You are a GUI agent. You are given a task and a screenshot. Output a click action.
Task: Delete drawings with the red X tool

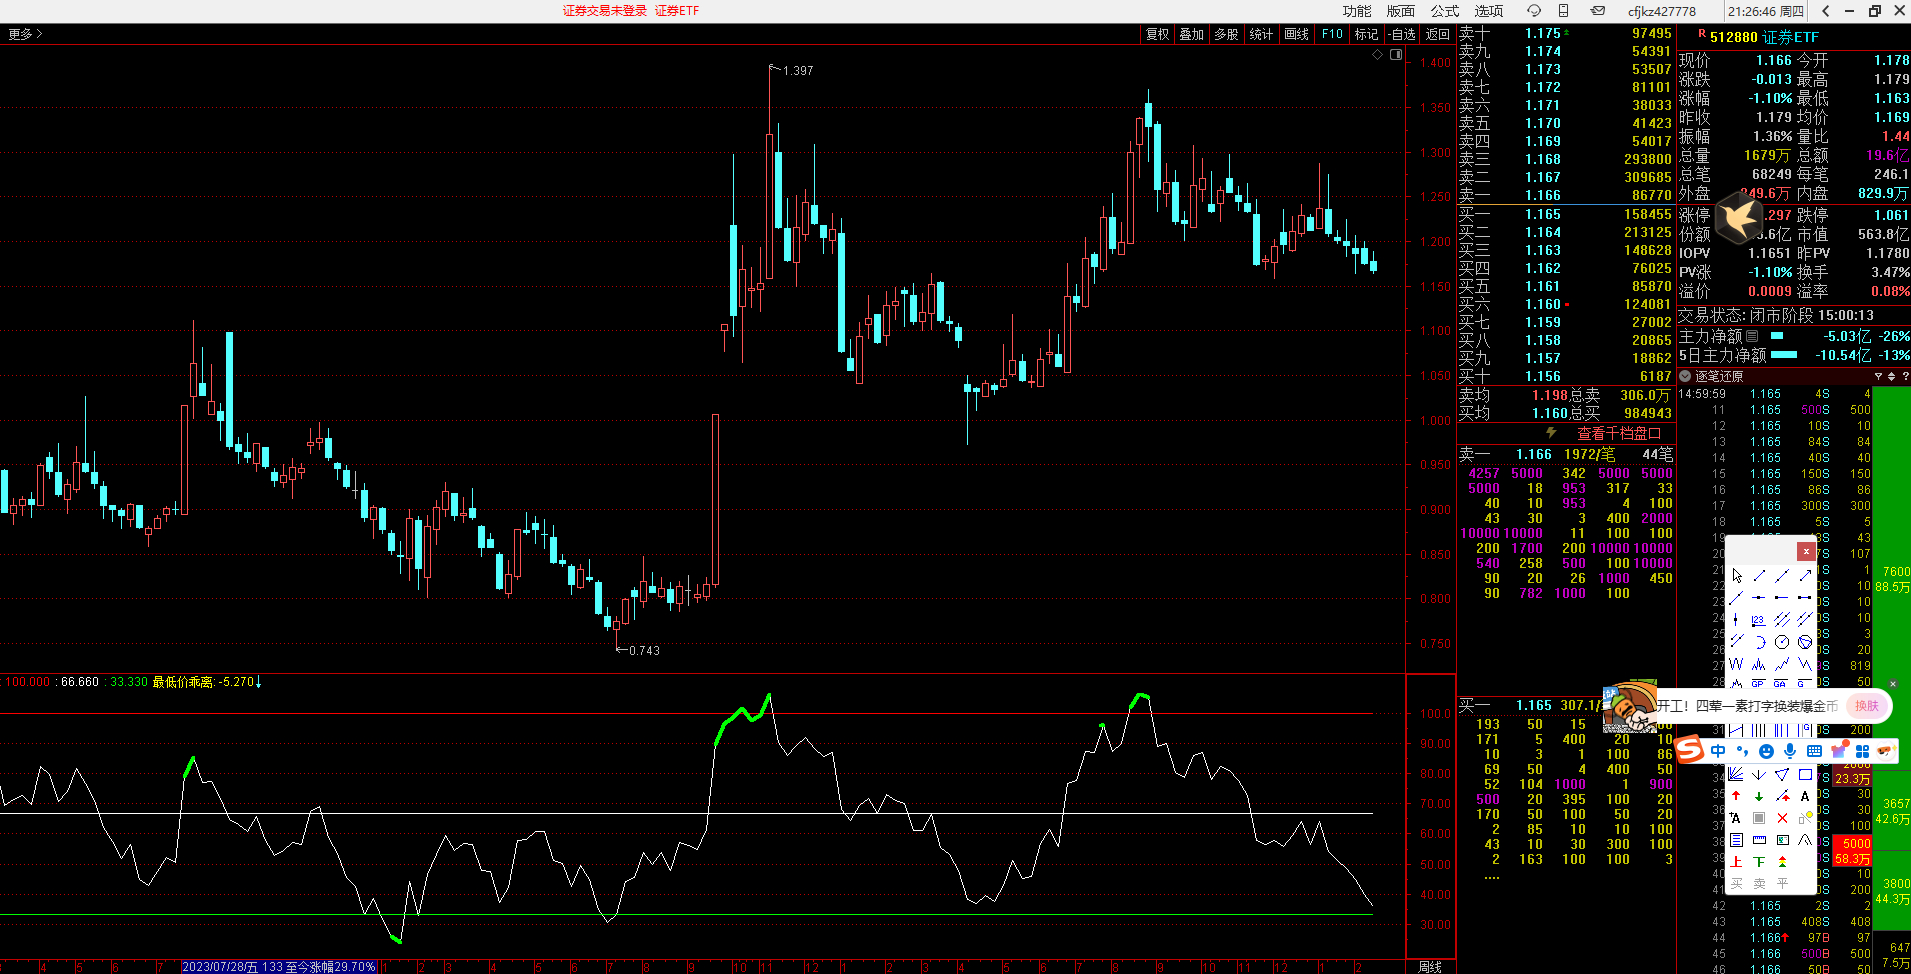pos(1782,818)
